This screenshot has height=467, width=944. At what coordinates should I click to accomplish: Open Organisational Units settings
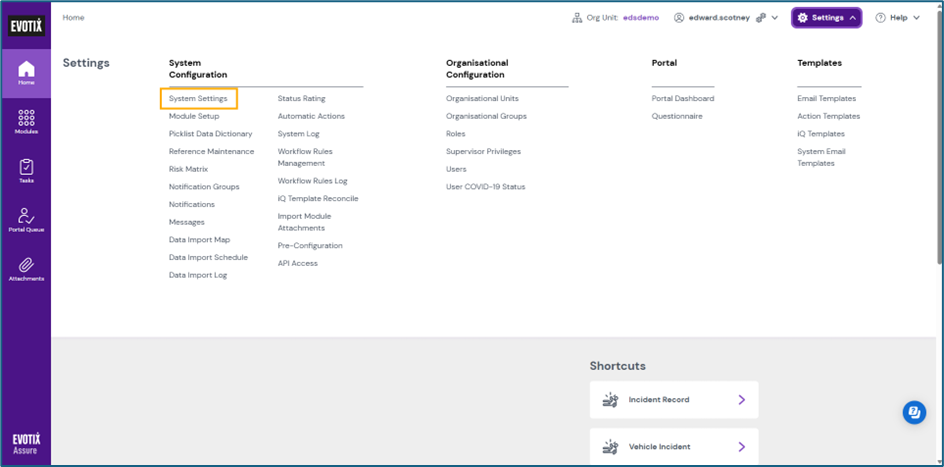[x=482, y=99]
